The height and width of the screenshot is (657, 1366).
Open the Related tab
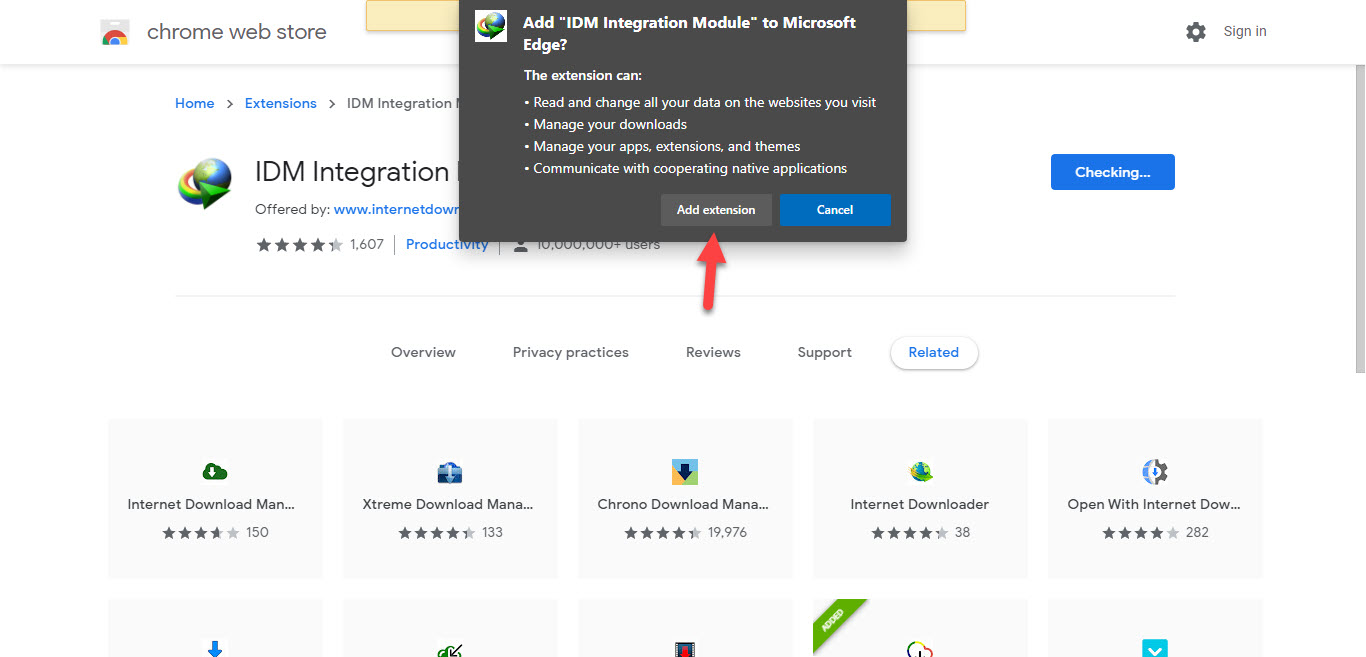coord(933,352)
